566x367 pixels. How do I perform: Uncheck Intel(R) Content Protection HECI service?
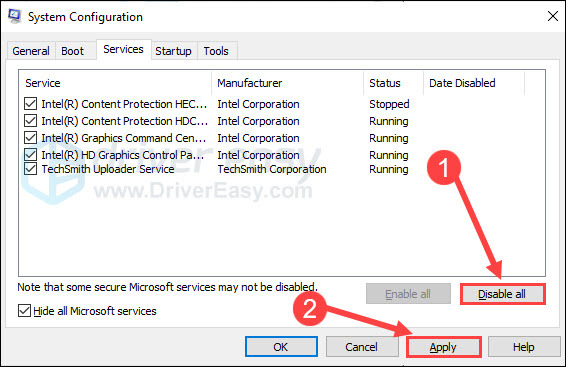coord(30,104)
